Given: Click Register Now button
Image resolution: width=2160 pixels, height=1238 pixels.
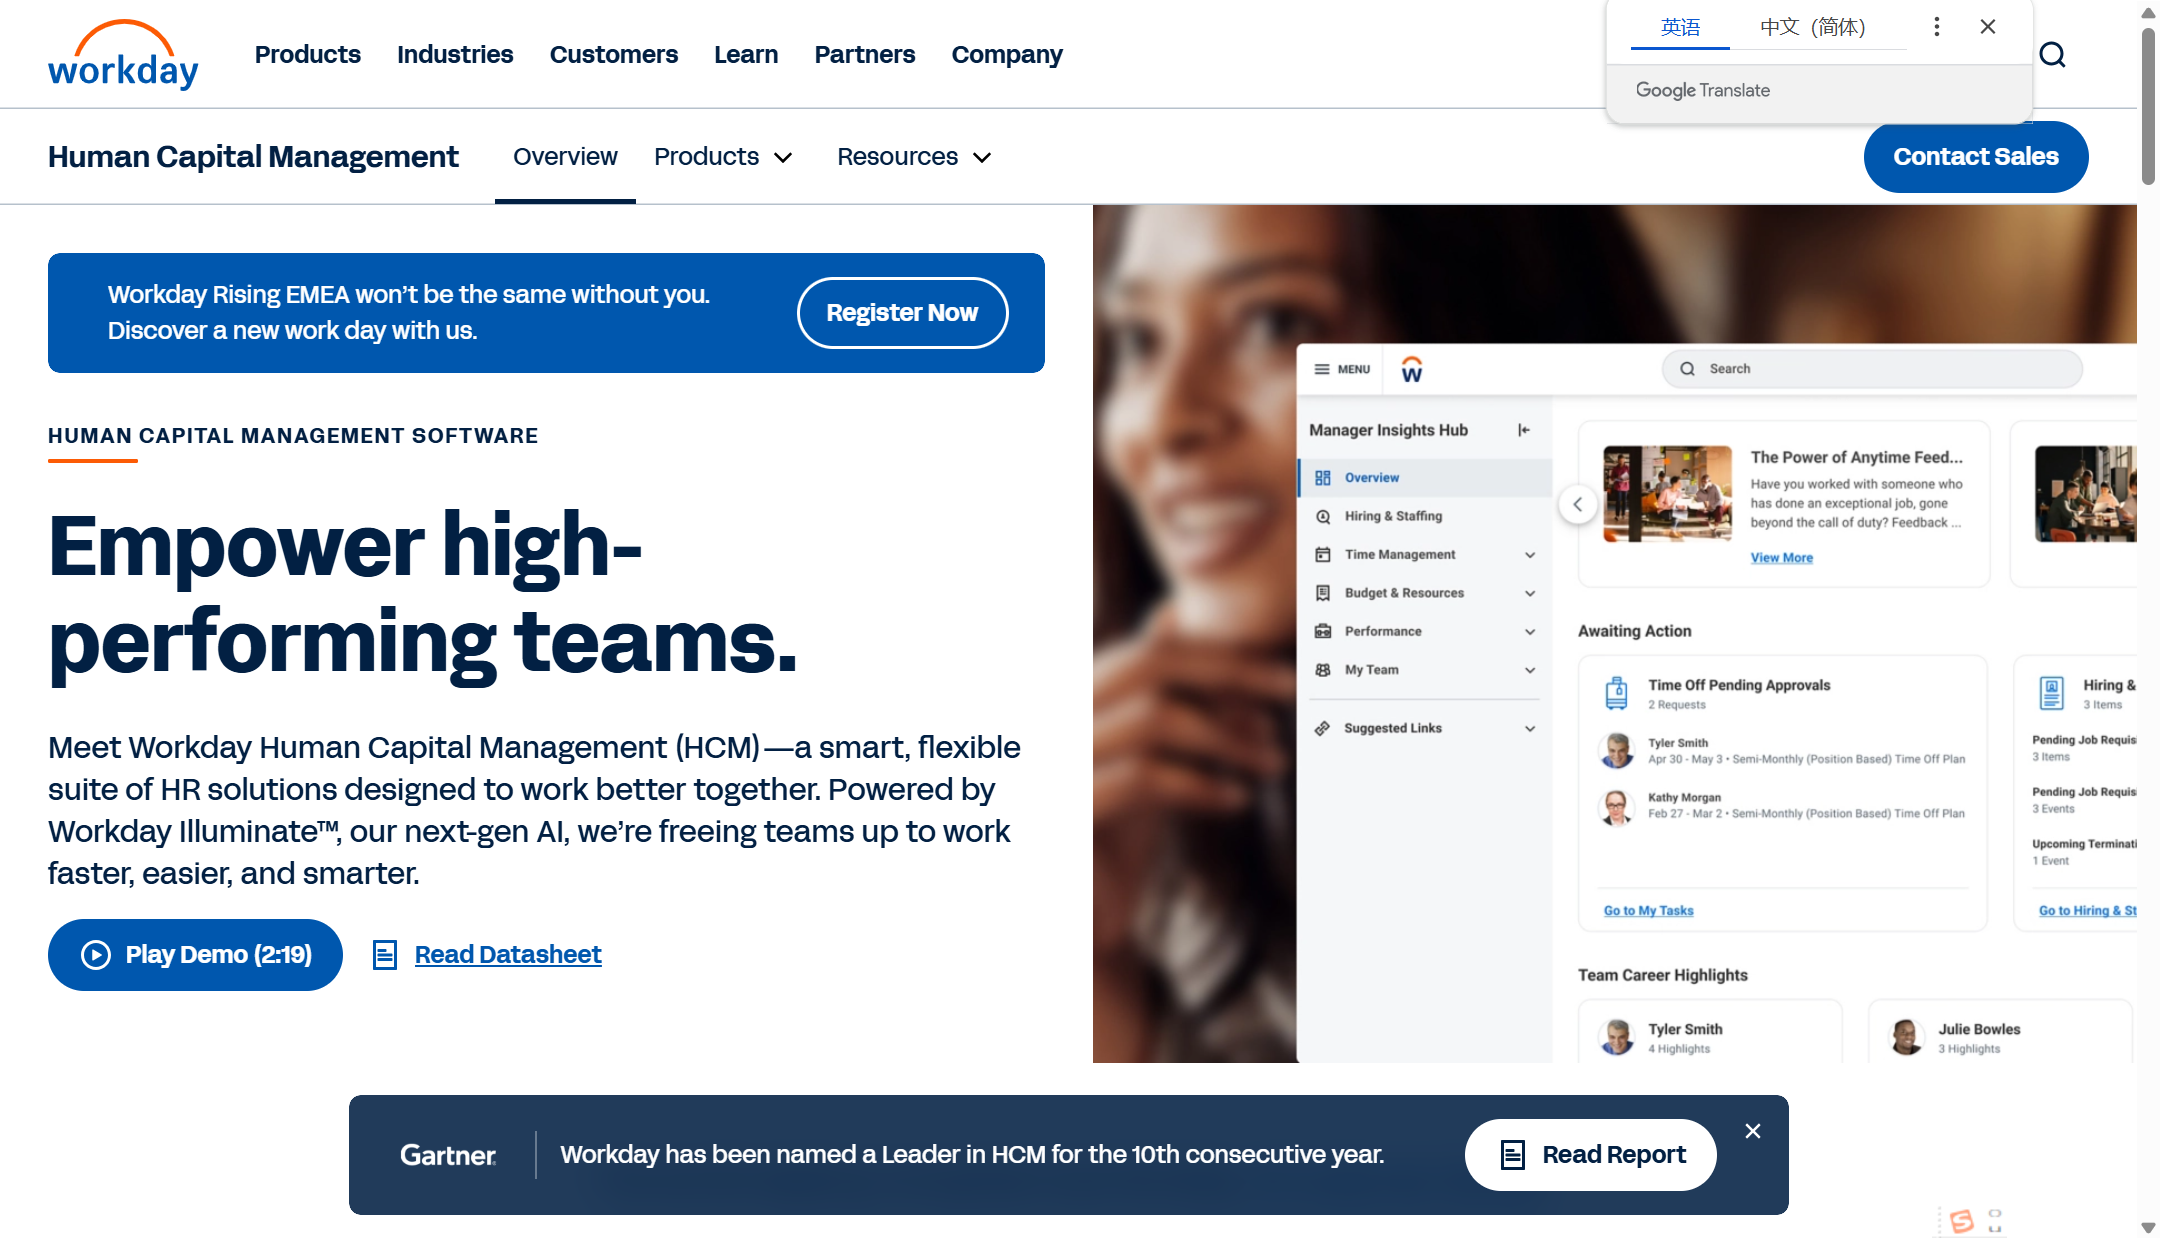Looking at the screenshot, I should click(901, 313).
